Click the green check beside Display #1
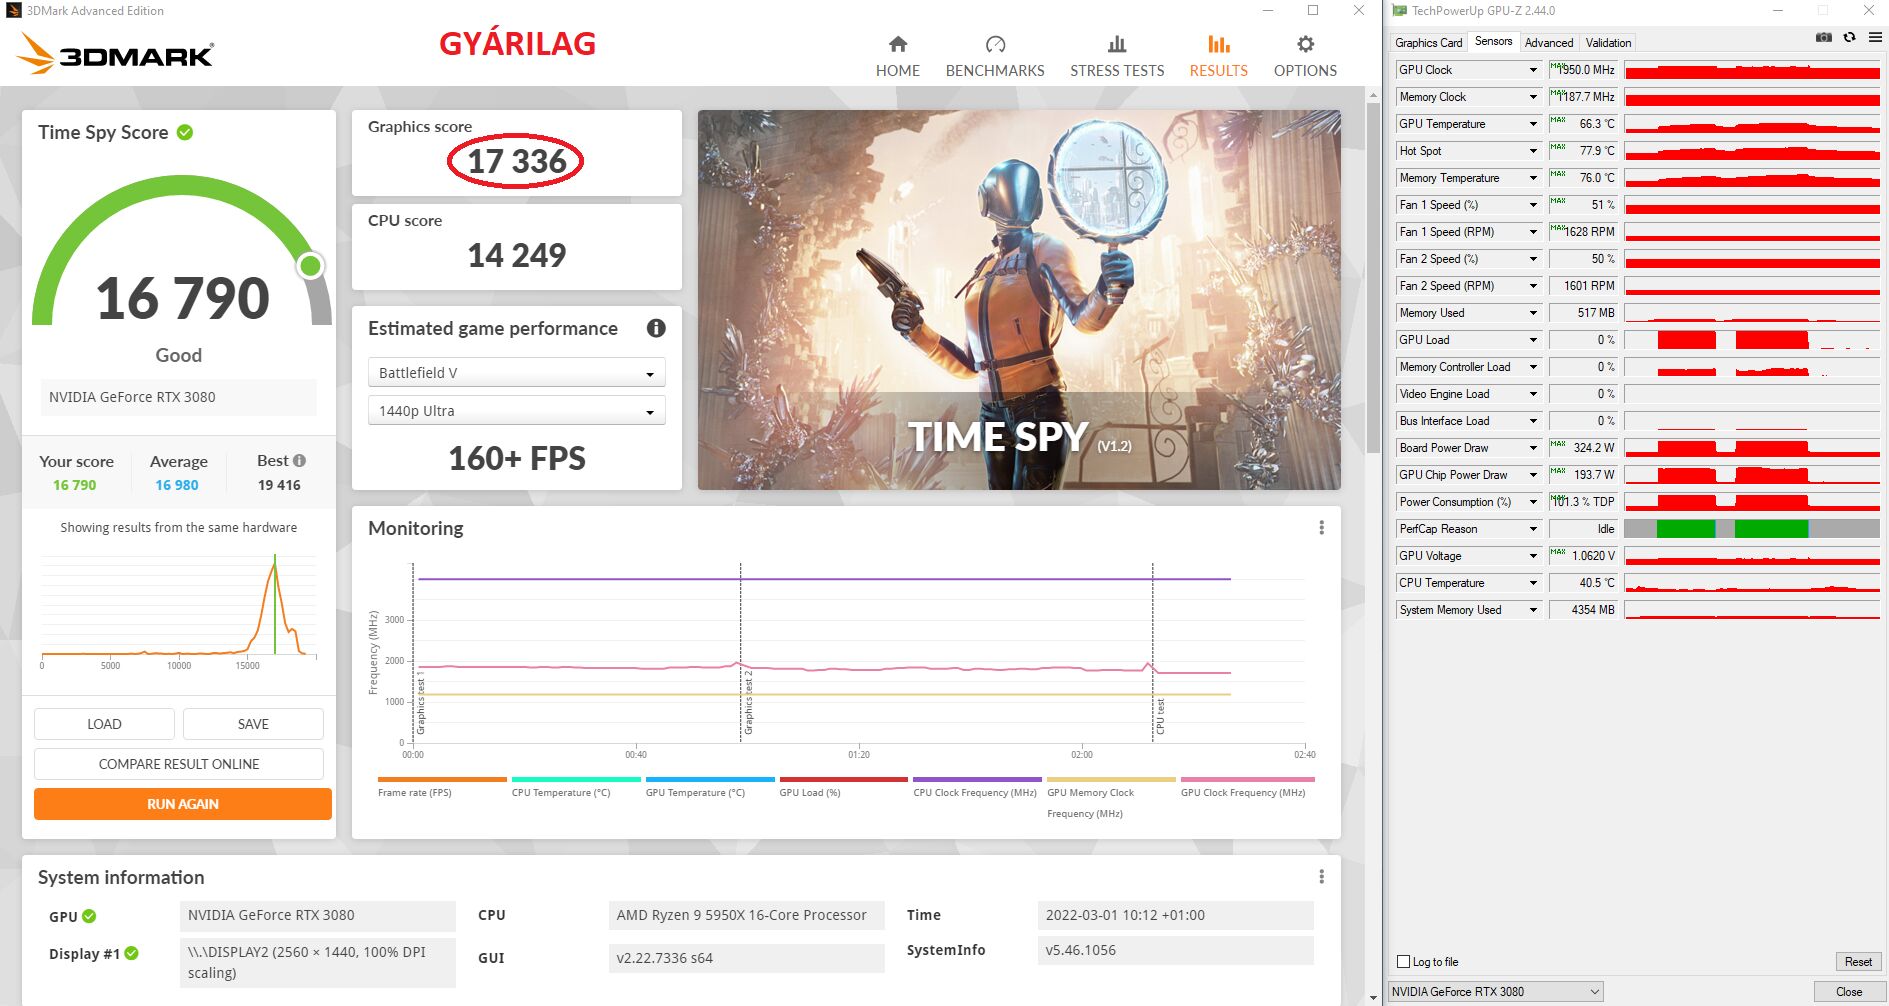This screenshot has width=1889, height=1006. coord(131,954)
